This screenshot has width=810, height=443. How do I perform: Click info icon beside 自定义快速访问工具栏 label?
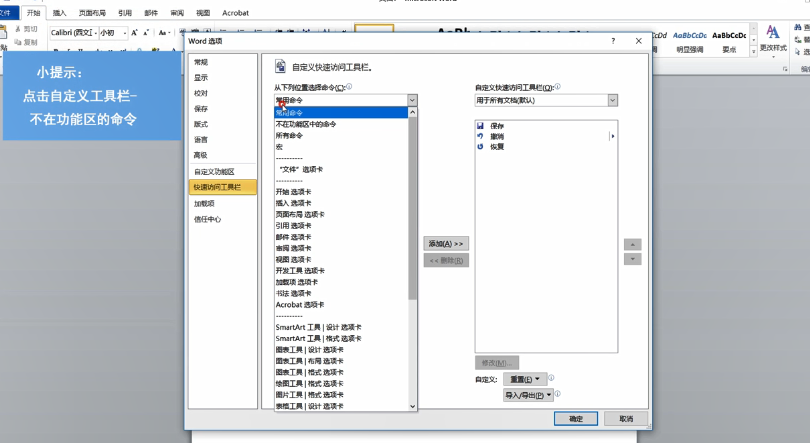(x=557, y=87)
